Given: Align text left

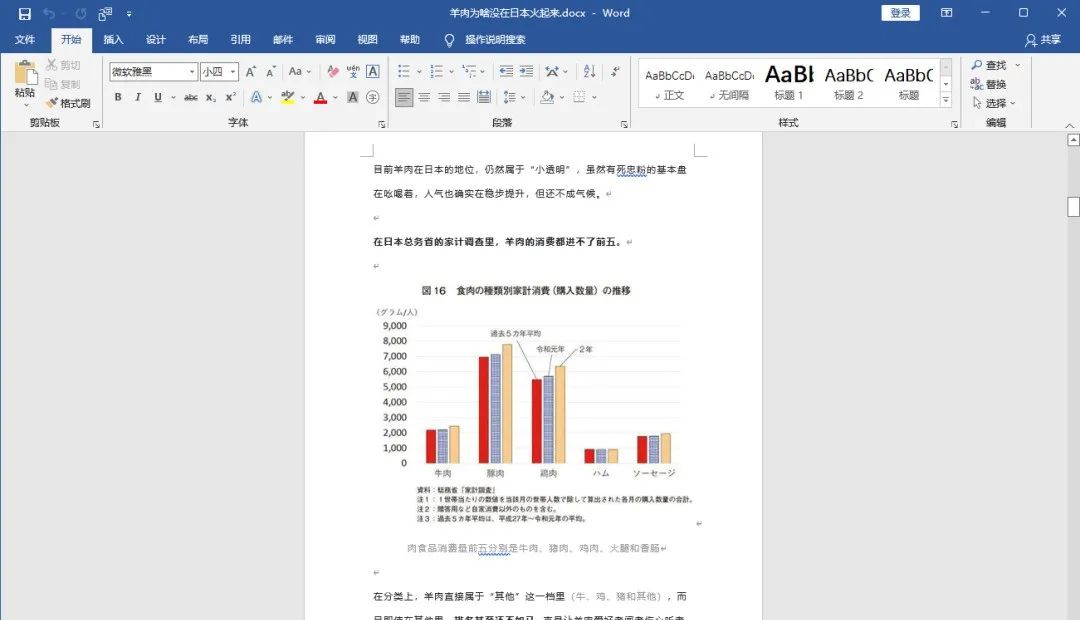Looking at the screenshot, I should pyautogui.click(x=404, y=97).
